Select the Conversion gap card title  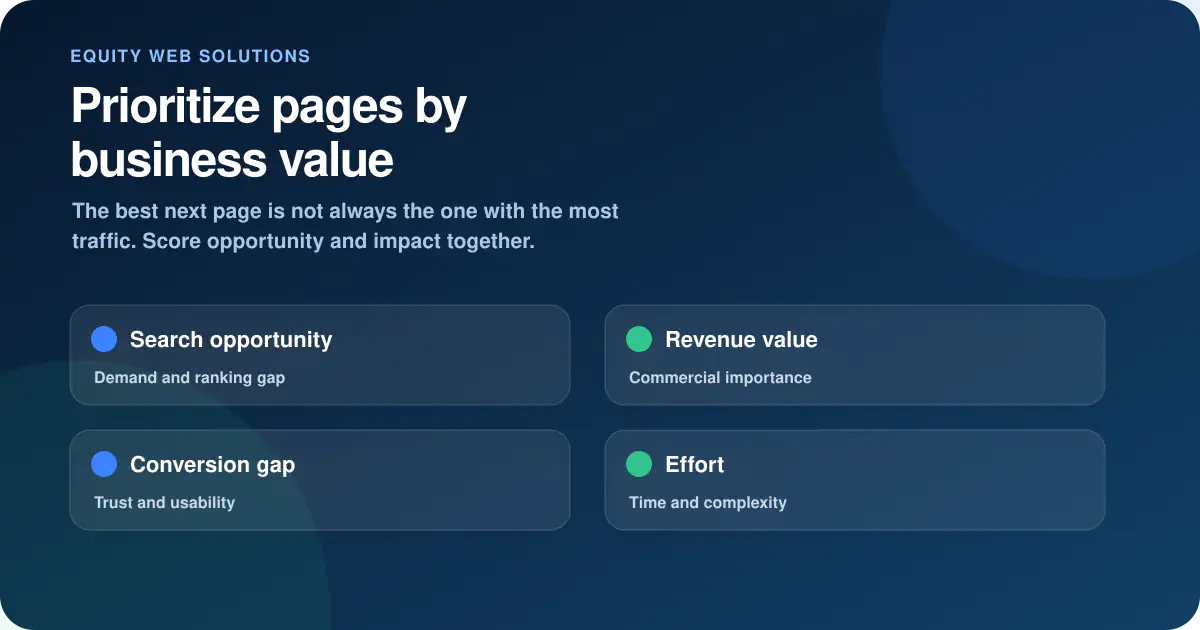[x=212, y=465]
